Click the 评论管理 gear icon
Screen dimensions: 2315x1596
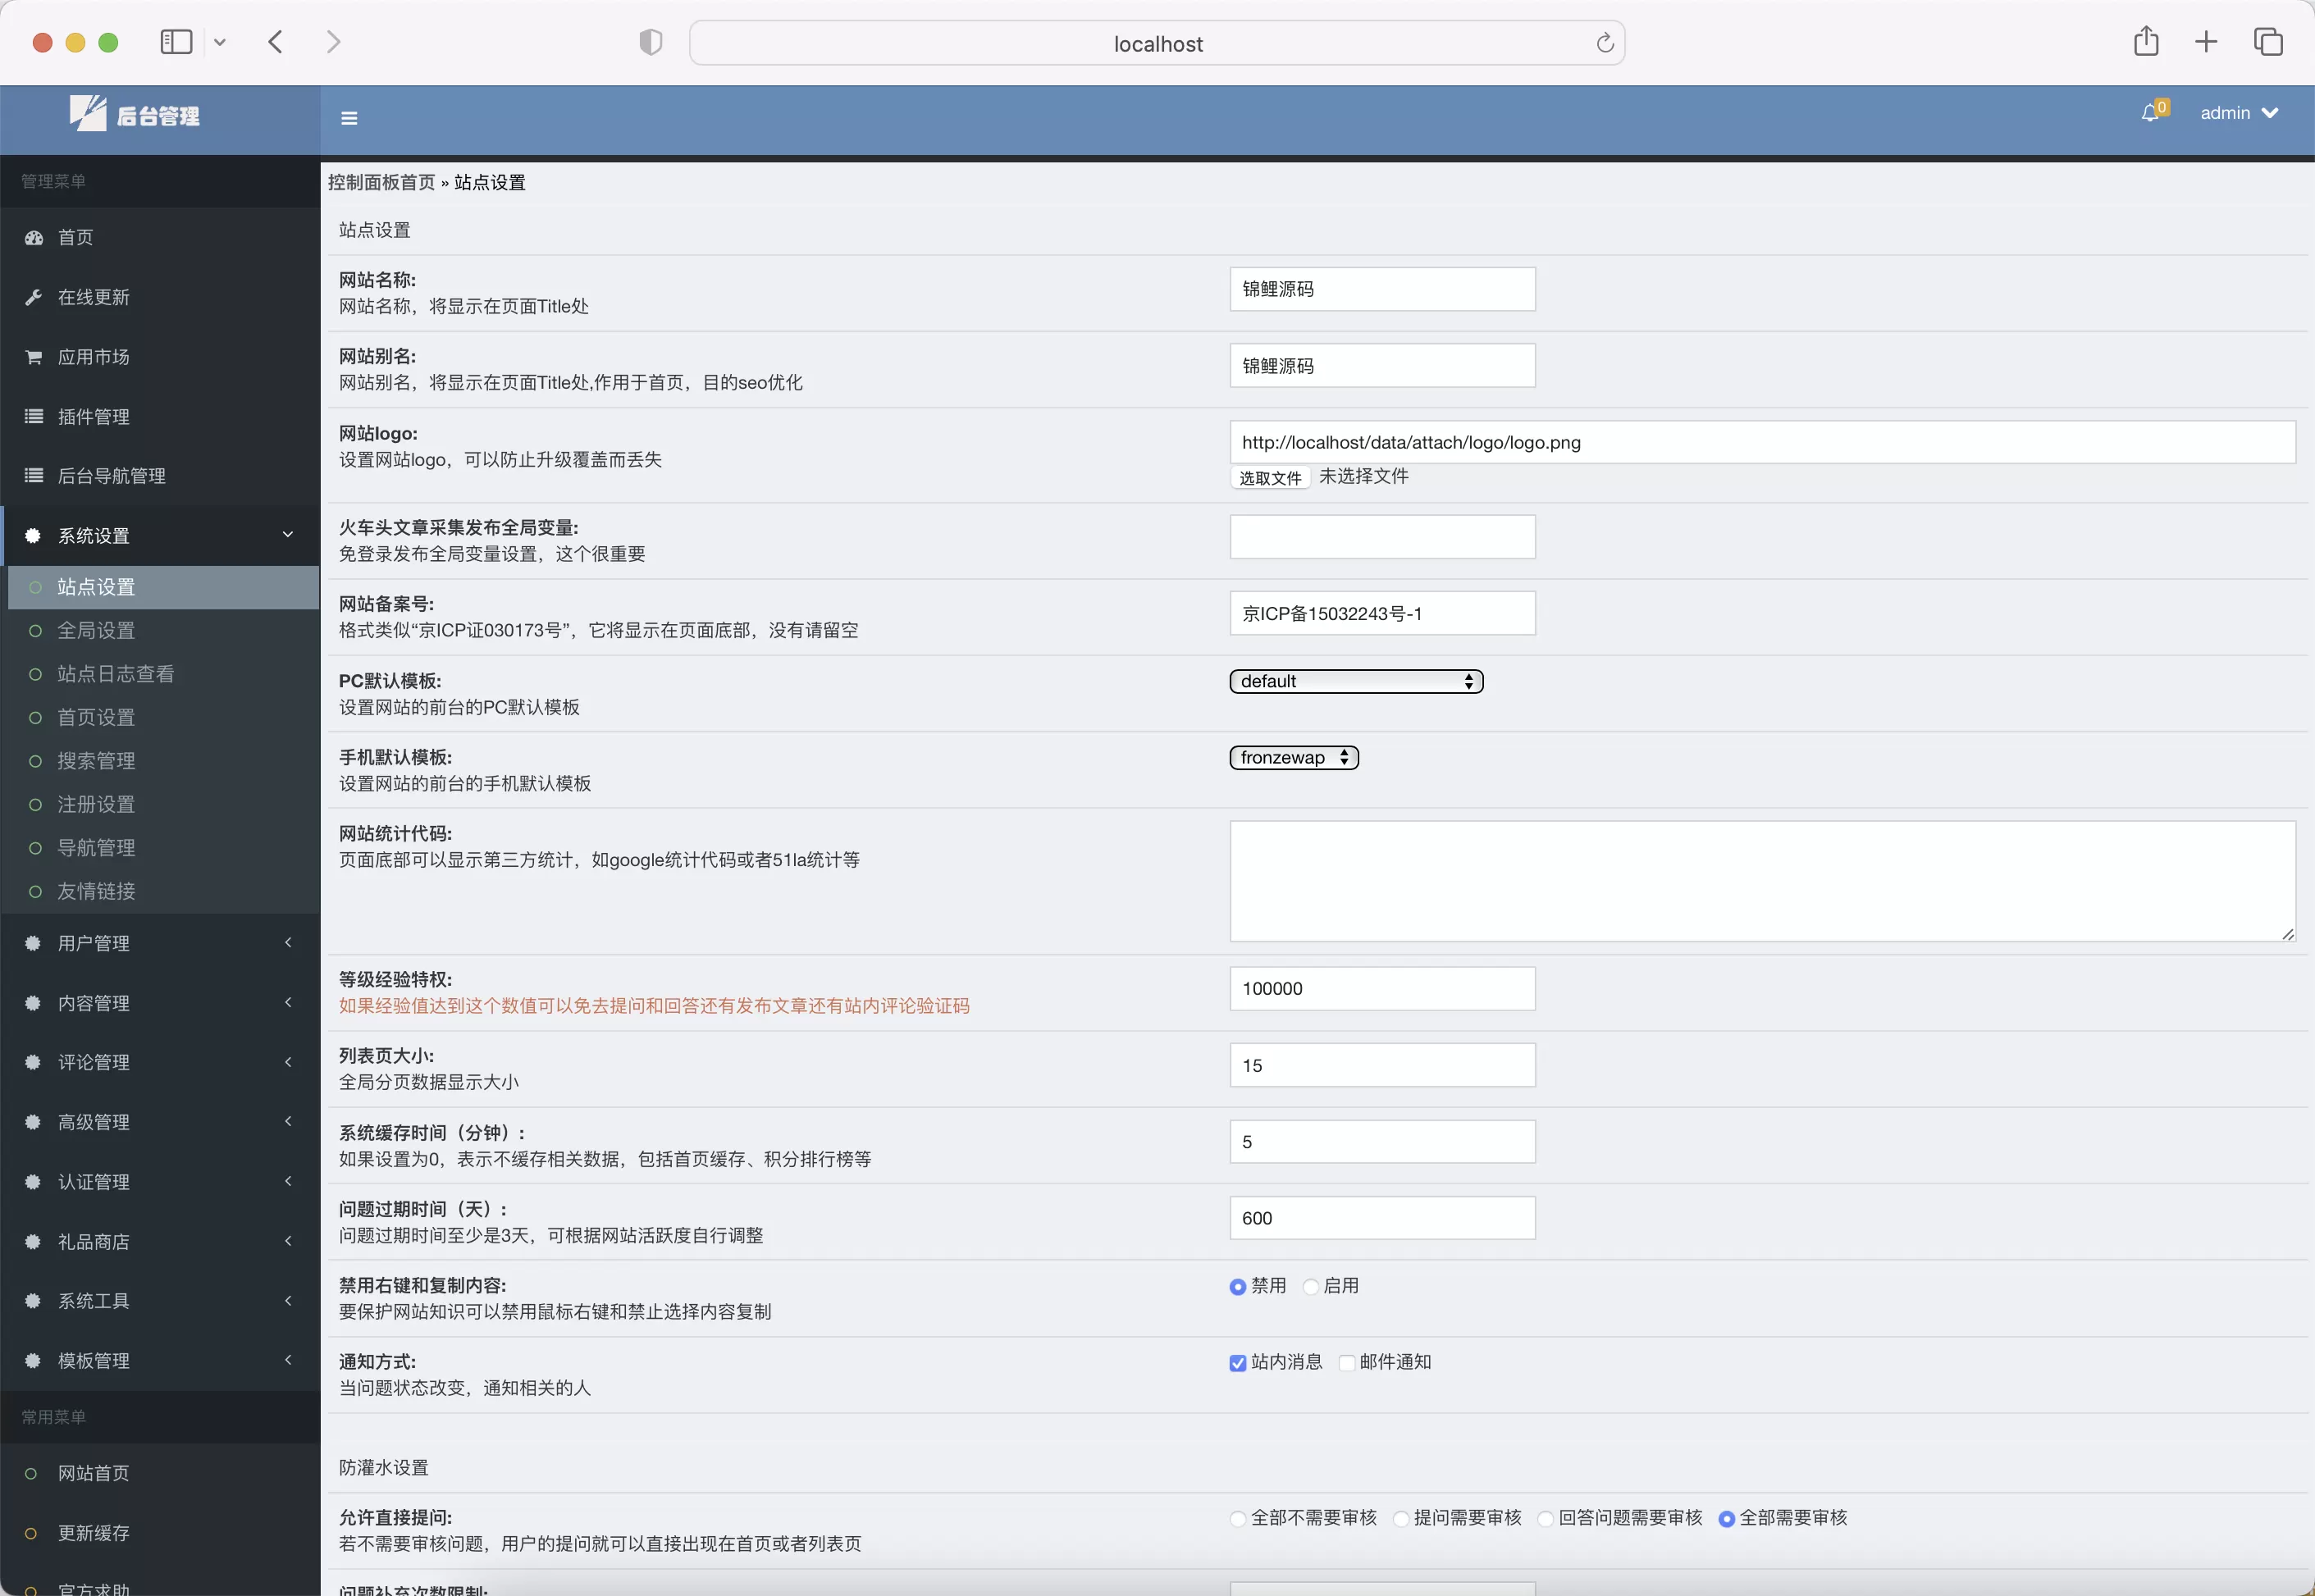(33, 1062)
